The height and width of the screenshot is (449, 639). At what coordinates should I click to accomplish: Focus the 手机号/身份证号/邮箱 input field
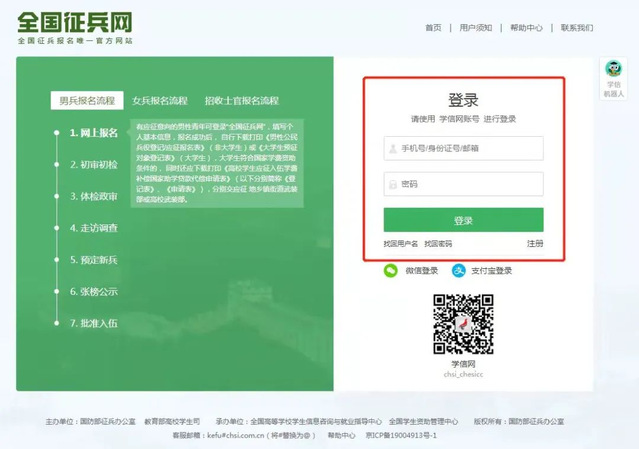pyautogui.click(x=463, y=148)
